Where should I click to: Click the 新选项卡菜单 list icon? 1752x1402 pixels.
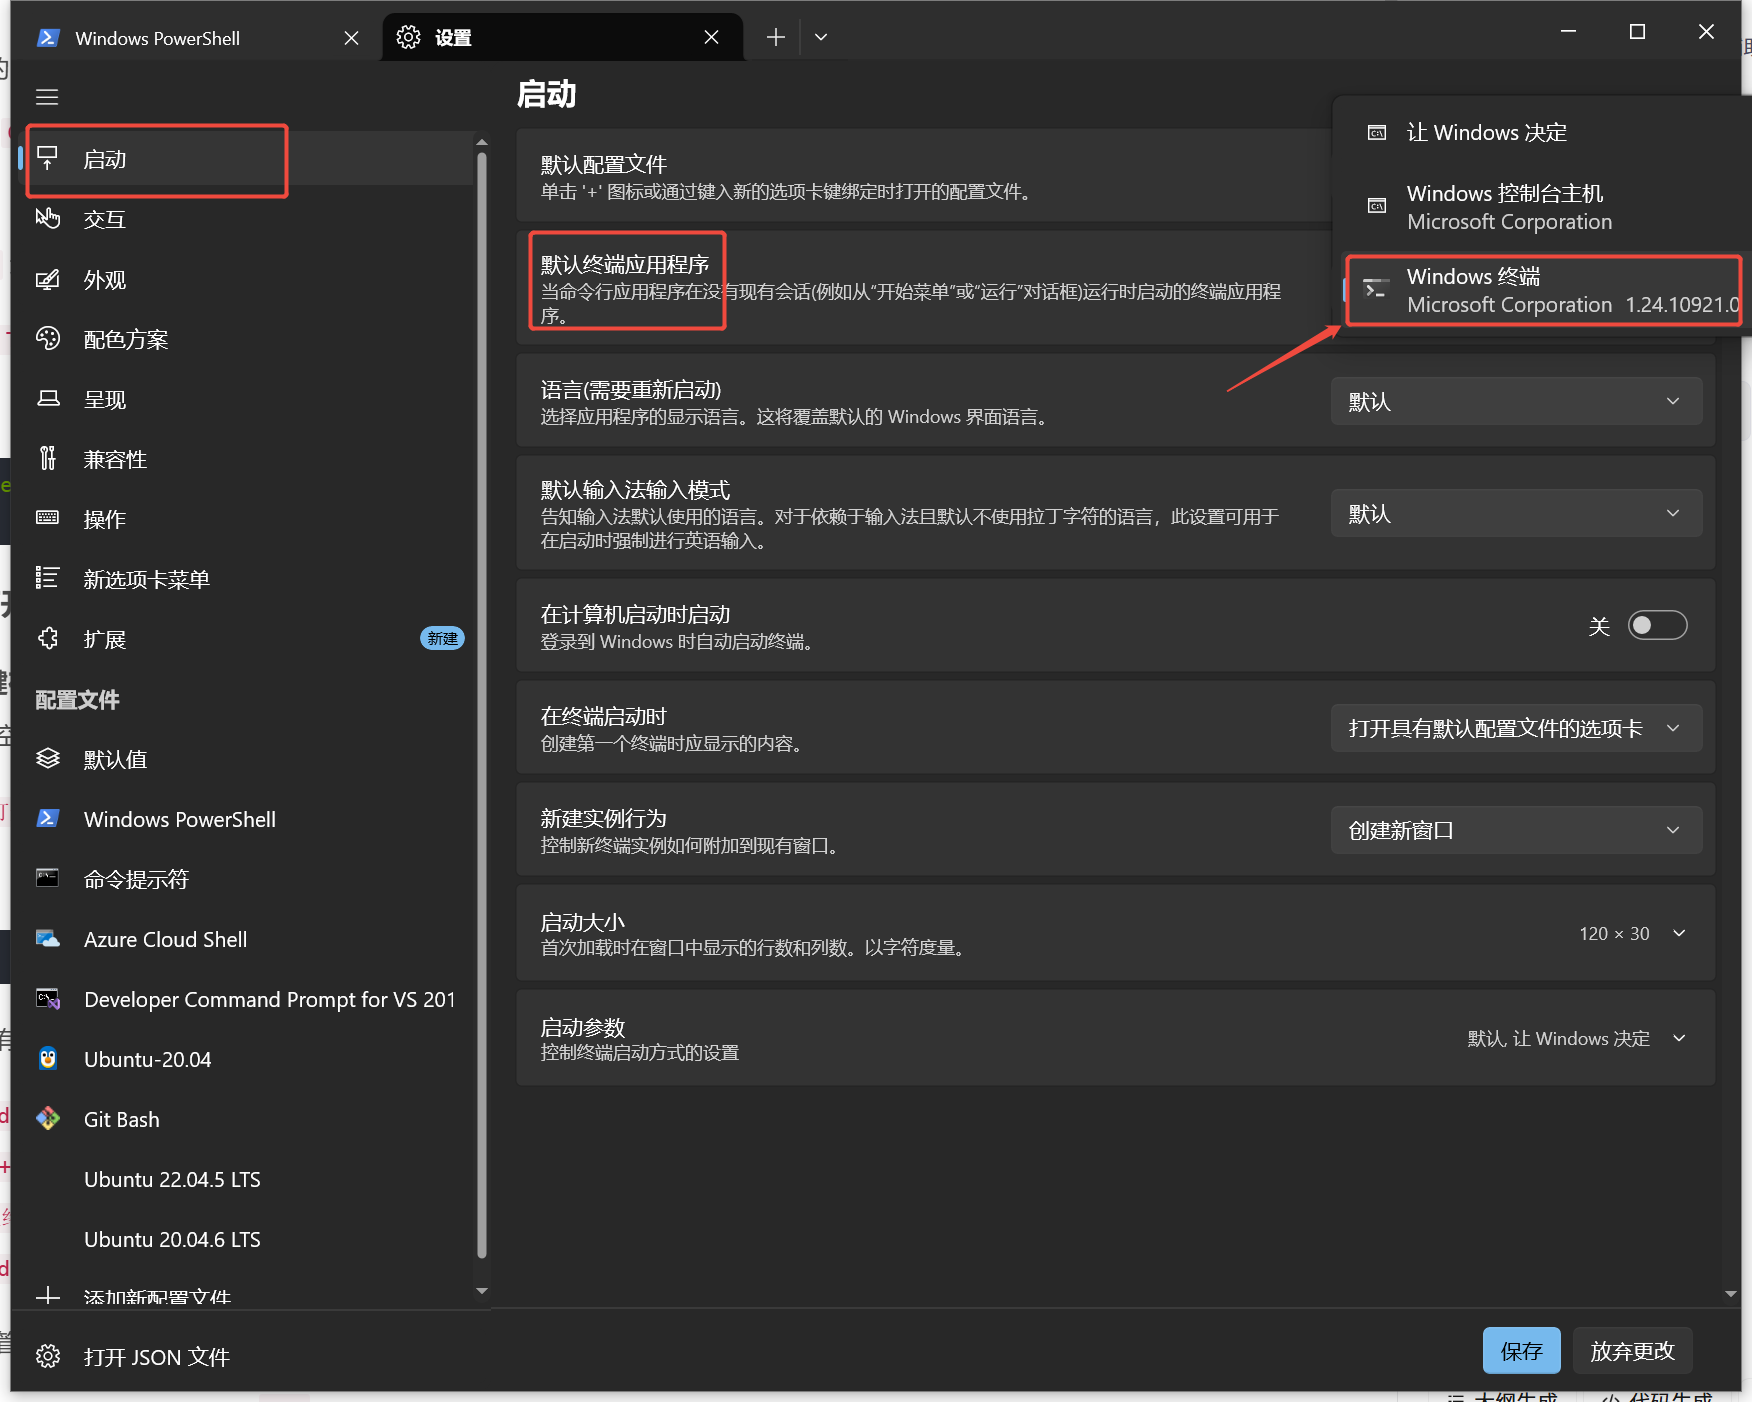pos(47,578)
